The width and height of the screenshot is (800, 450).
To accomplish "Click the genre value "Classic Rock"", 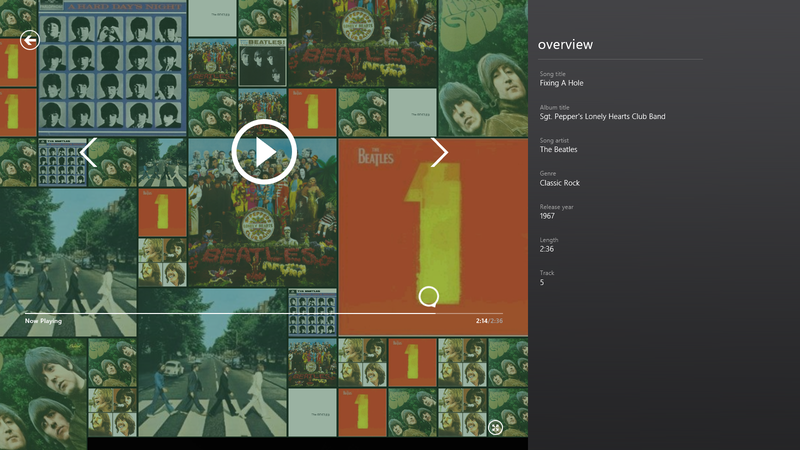I will (x=560, y=183).
